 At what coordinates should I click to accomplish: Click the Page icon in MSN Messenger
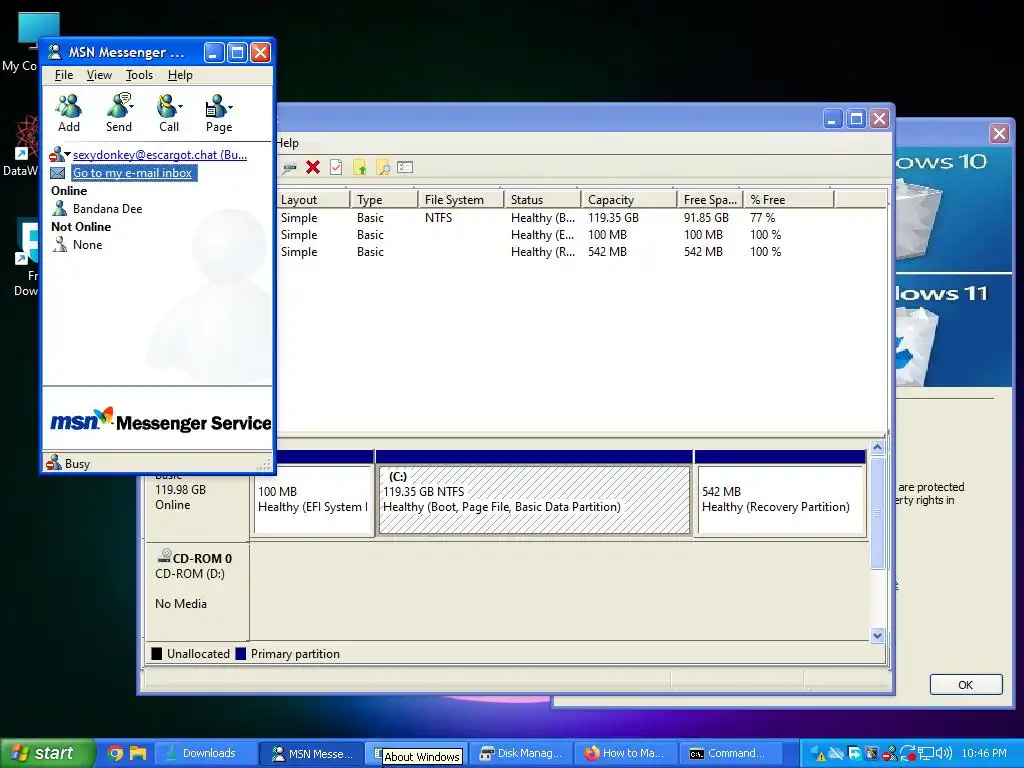[x=215, y=106]
